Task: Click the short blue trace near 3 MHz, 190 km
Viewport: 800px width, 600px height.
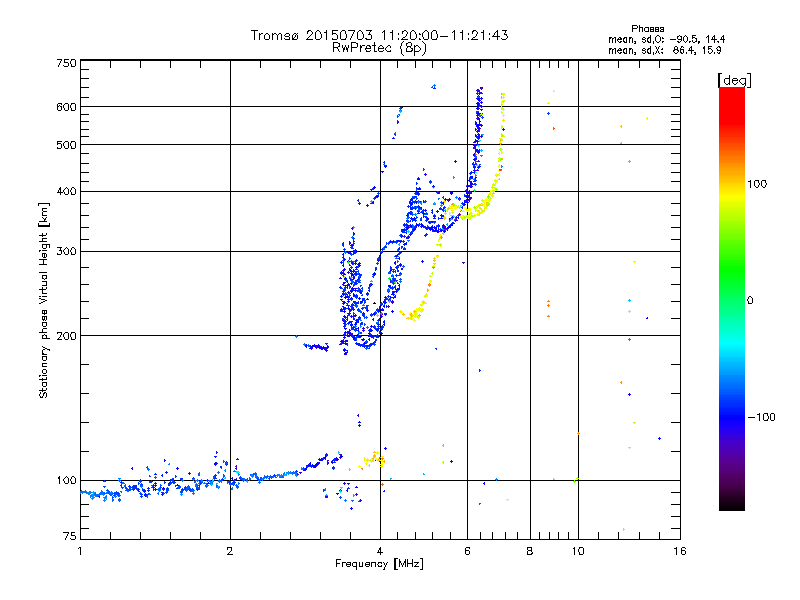Action: pos(316,347)
